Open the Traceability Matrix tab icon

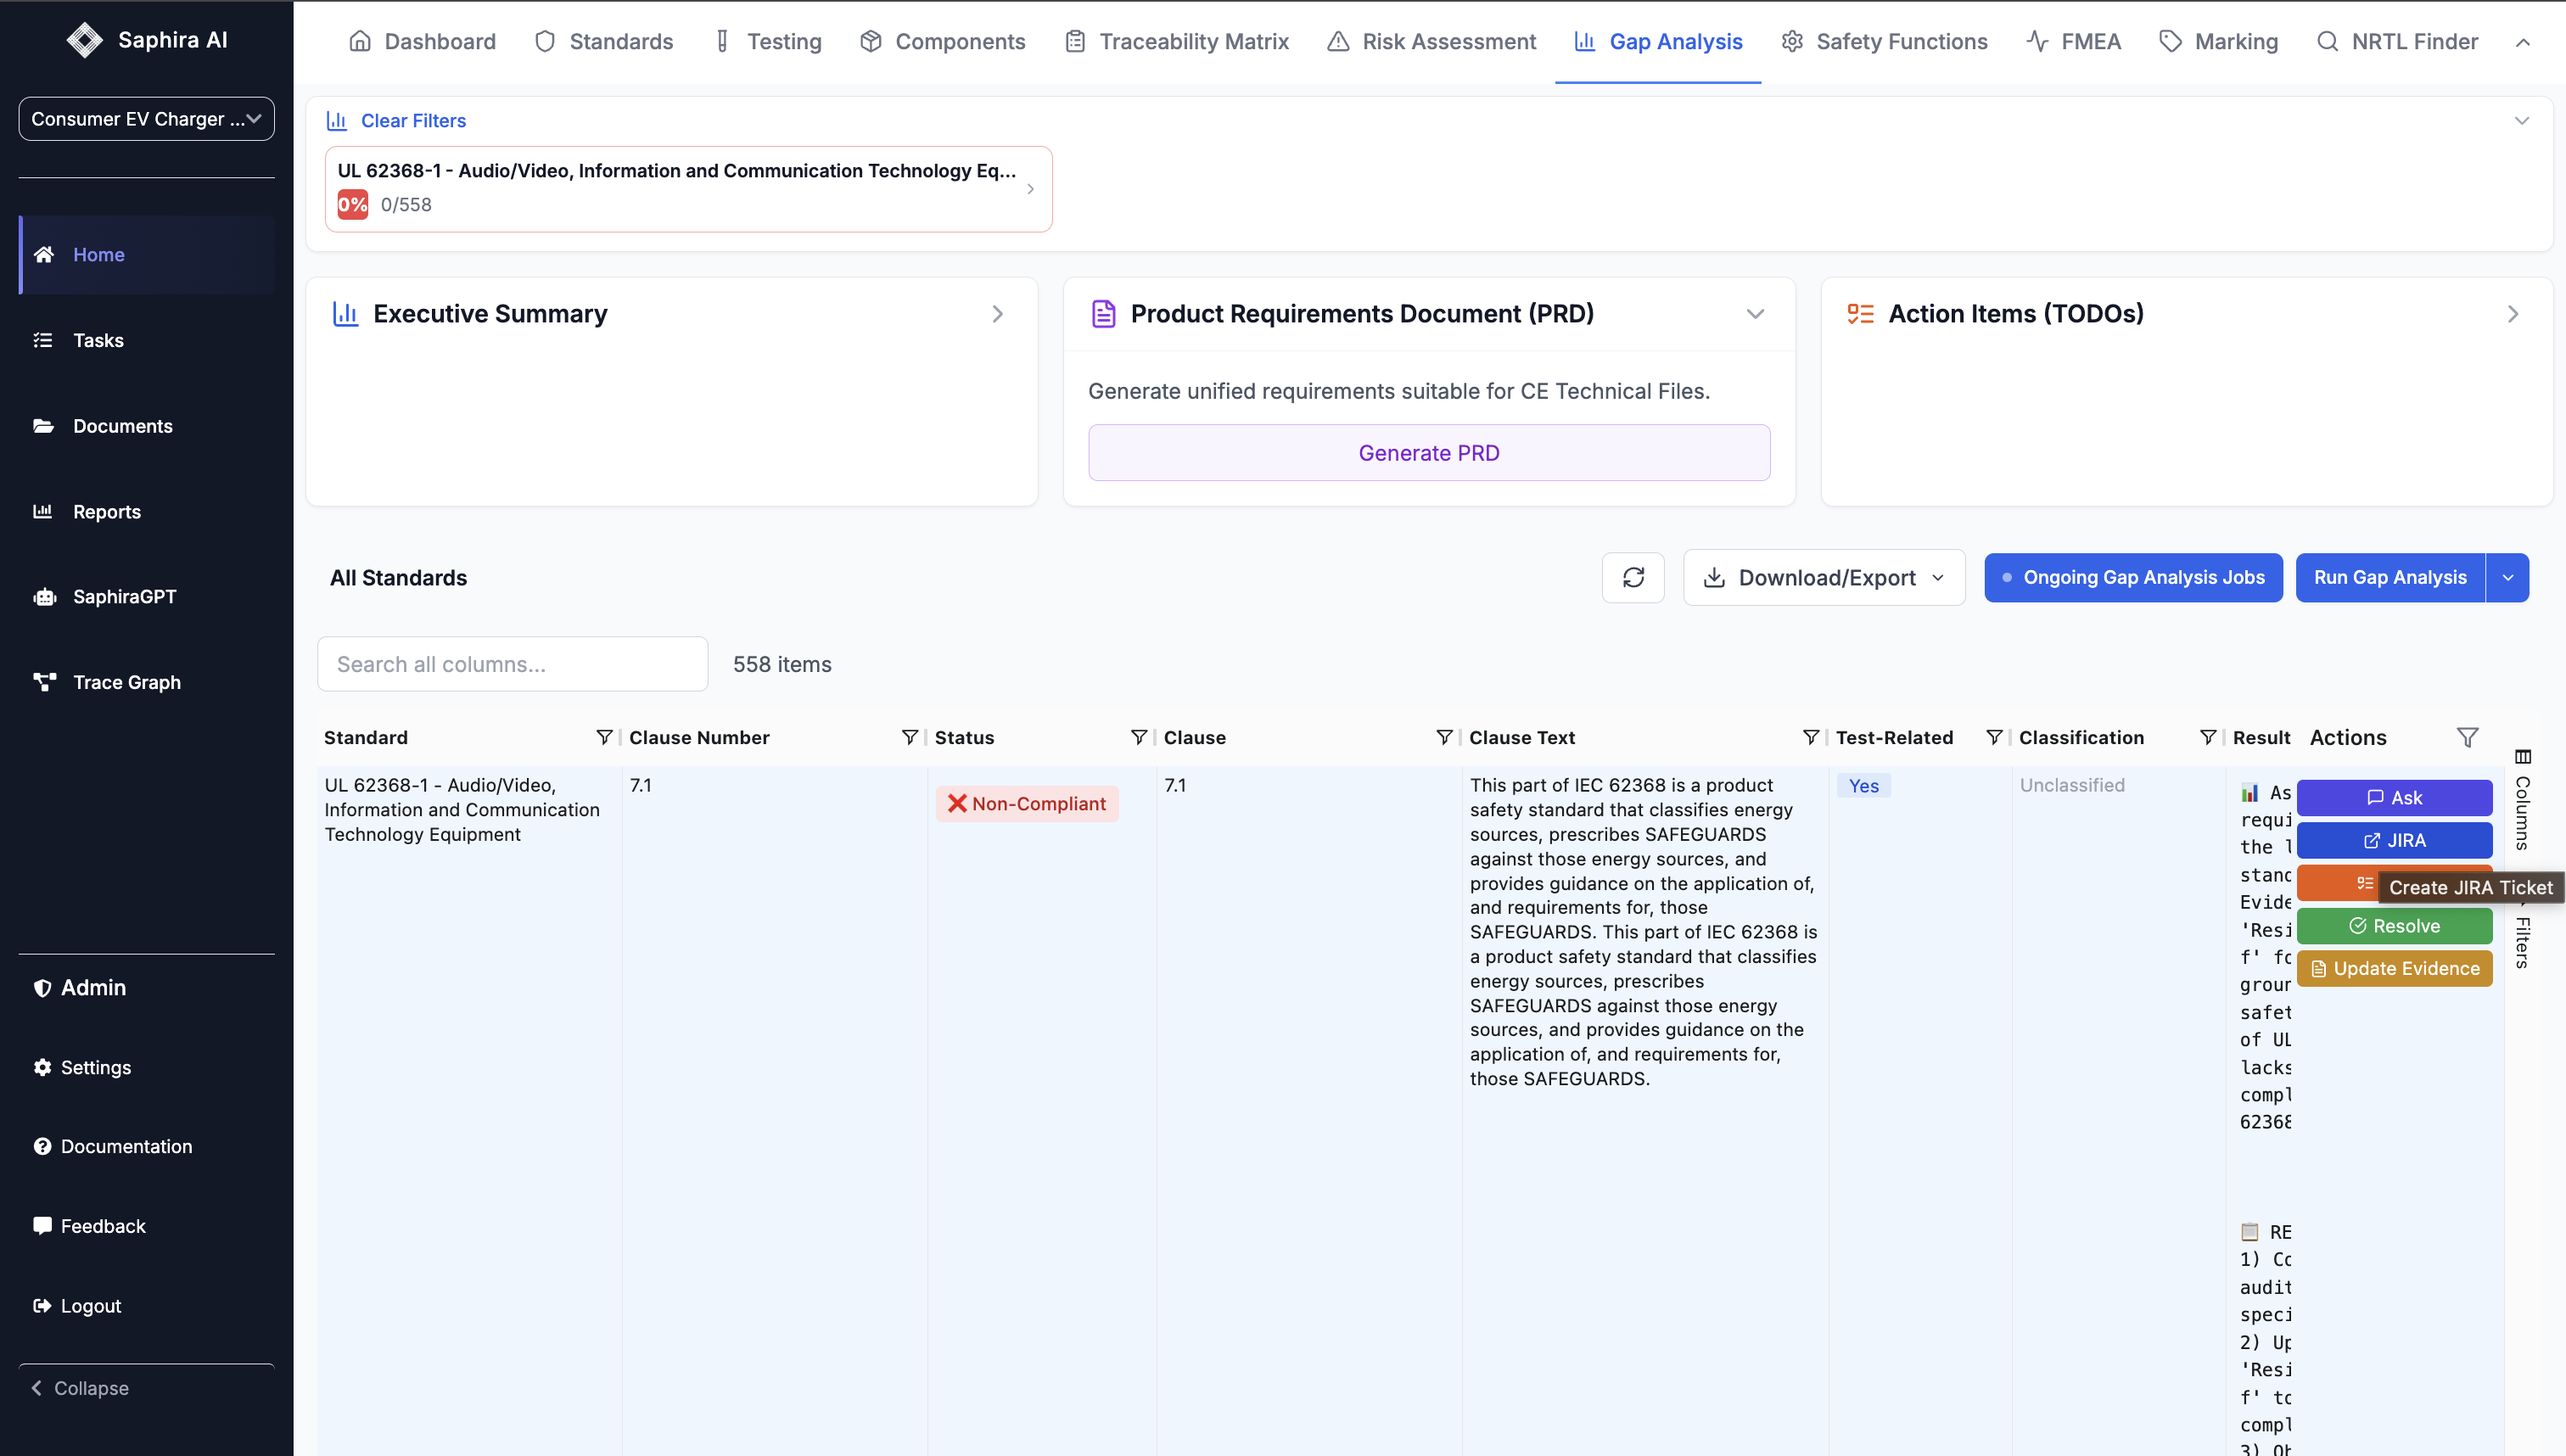click(x=1074, y=41)
